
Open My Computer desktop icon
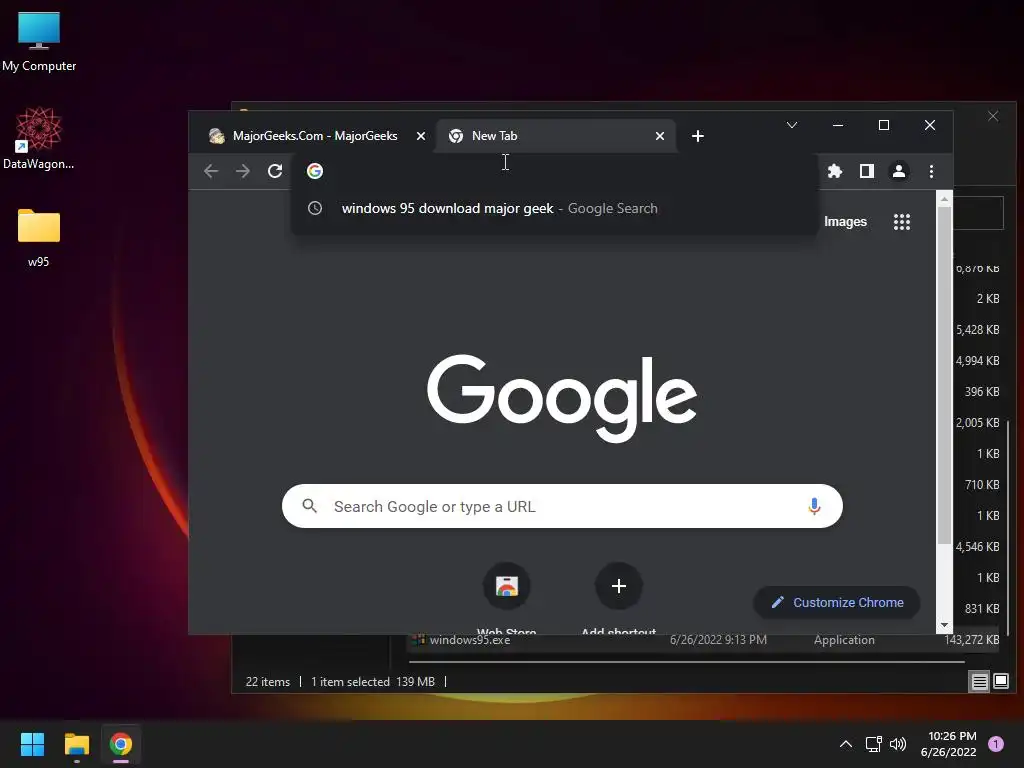coord(39,42)
